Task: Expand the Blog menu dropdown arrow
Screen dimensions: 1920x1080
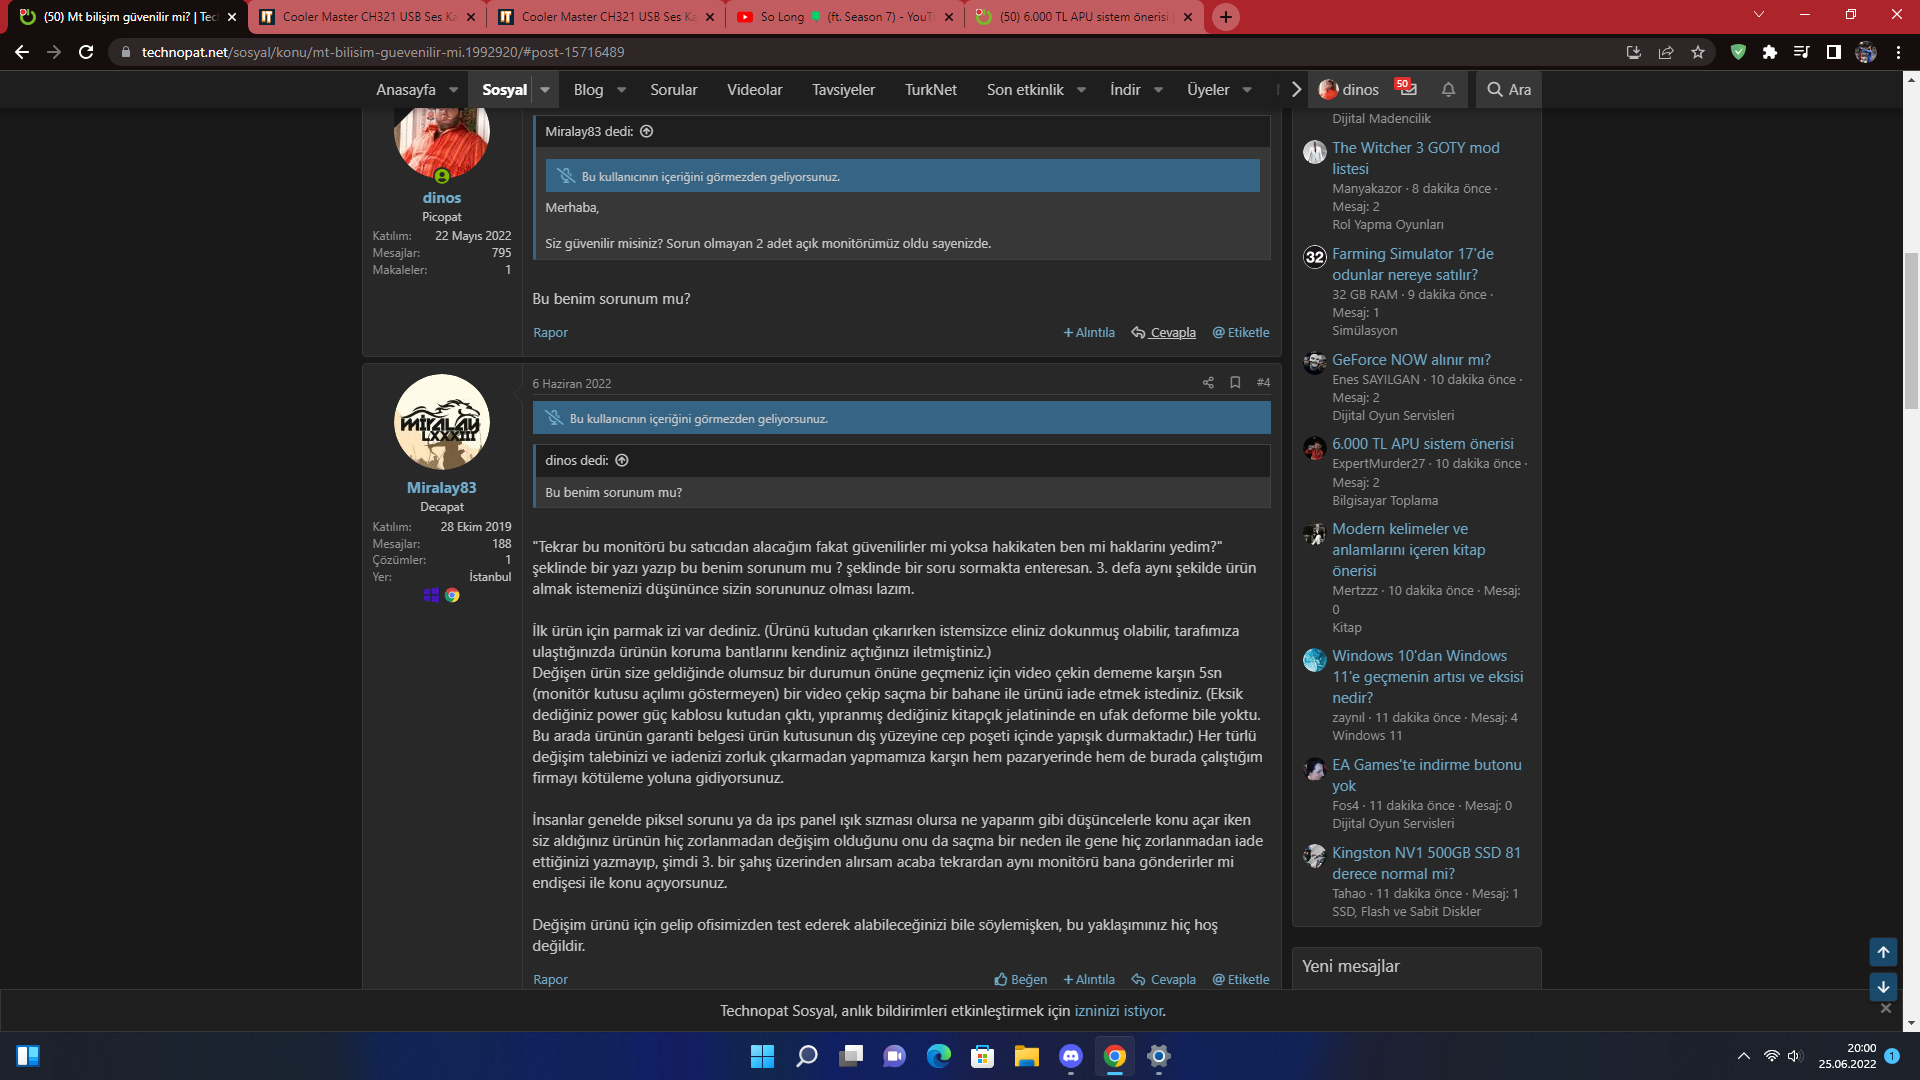Action: (621, 90)
